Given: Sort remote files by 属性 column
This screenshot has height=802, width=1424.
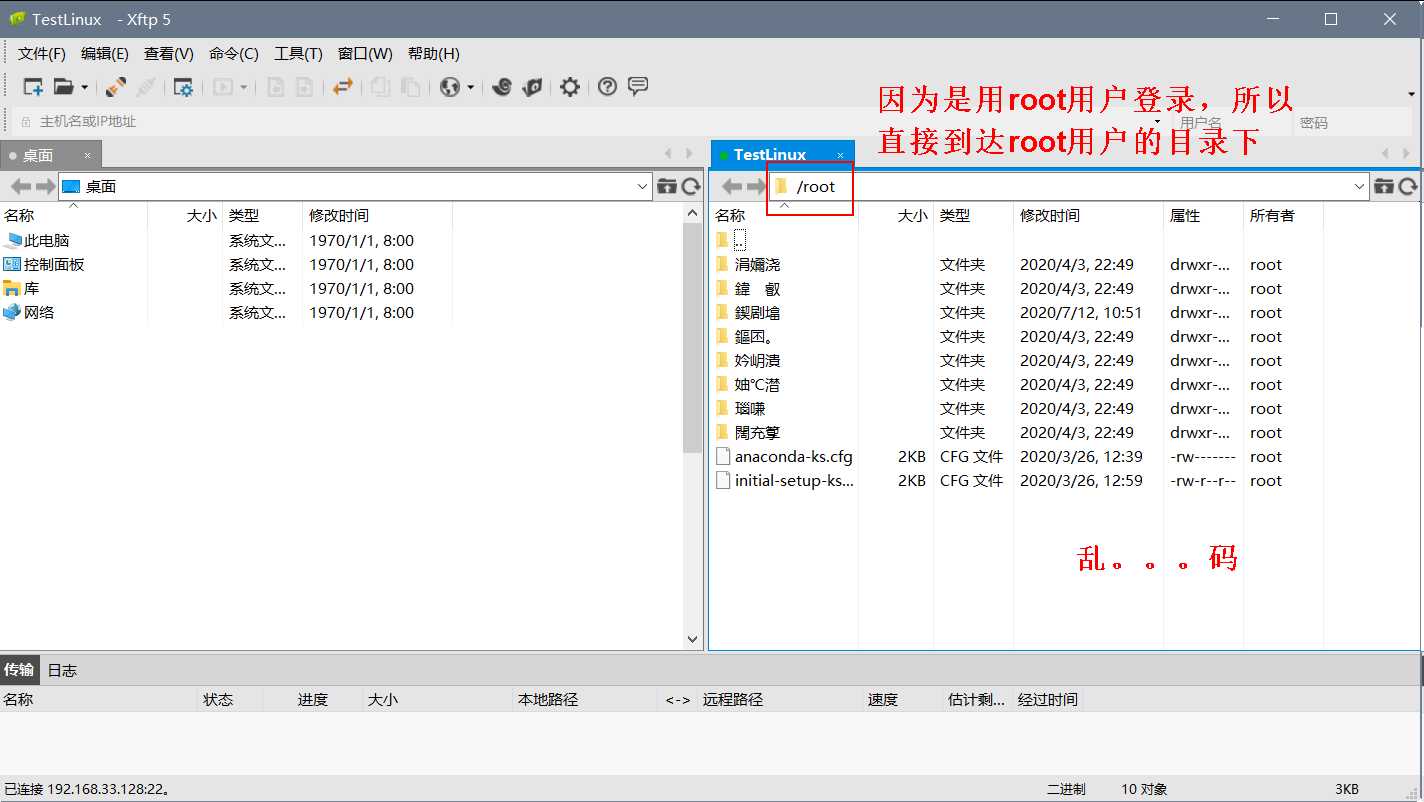Looking at the screenshot, I should point(1204,215).
